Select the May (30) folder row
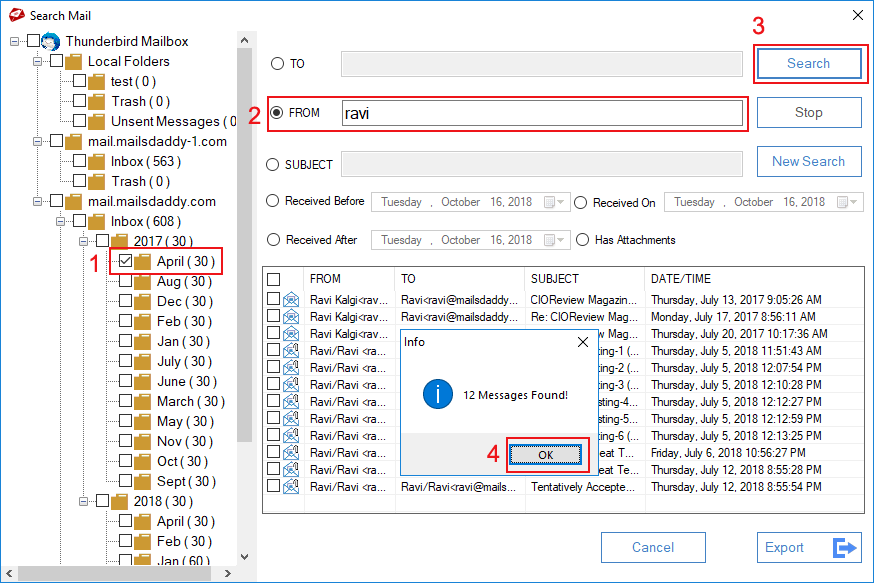874x583 pixels. [x=185, y=421]
